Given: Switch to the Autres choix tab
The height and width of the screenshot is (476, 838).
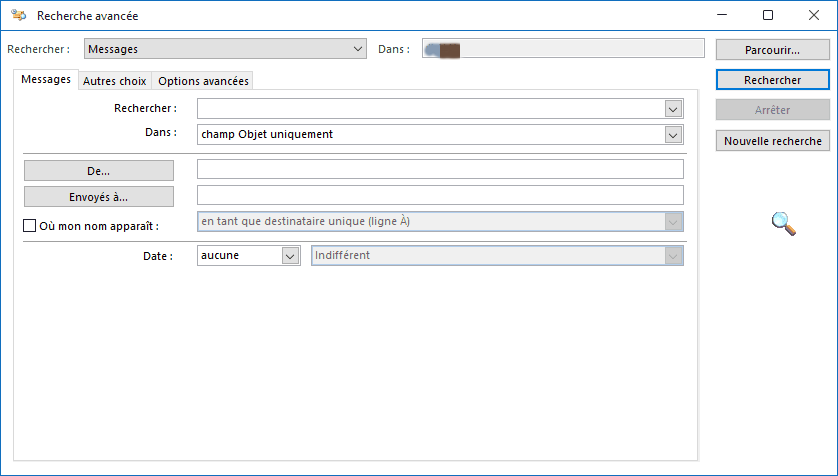Looking at the screenshot, I should pos(114,81).
